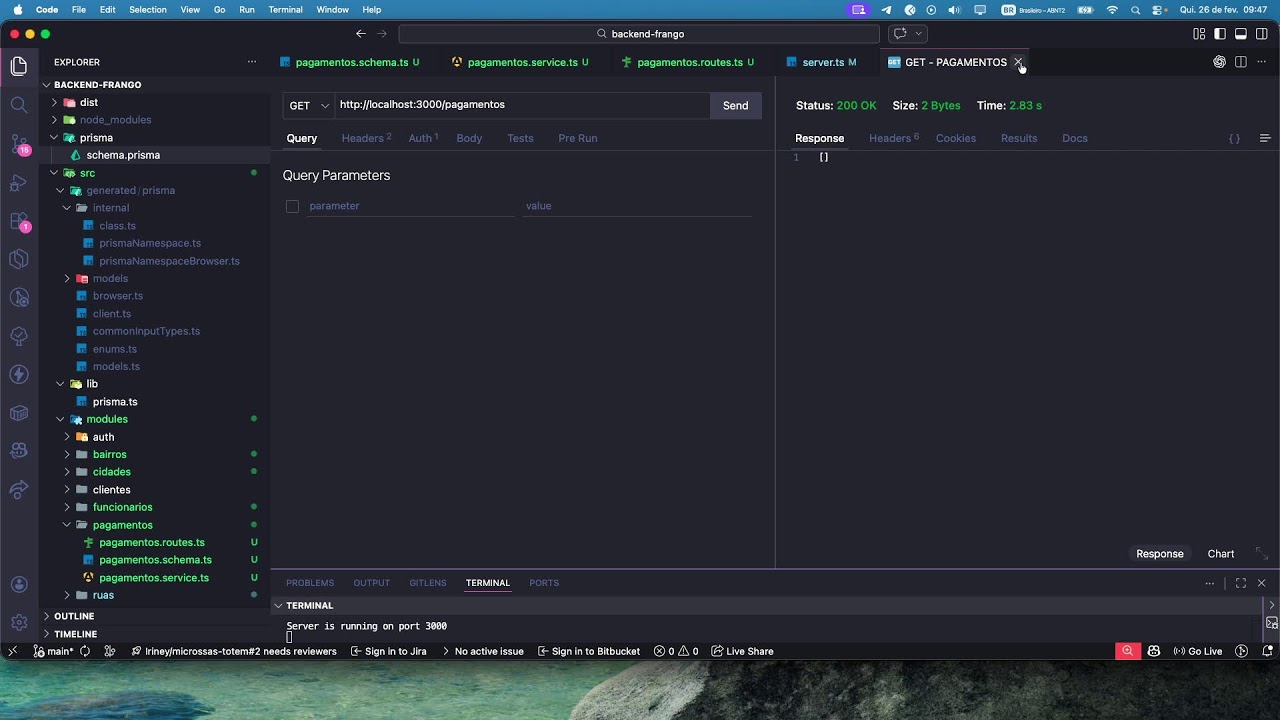Open the response options lines icon

(x=1265, y=138)
